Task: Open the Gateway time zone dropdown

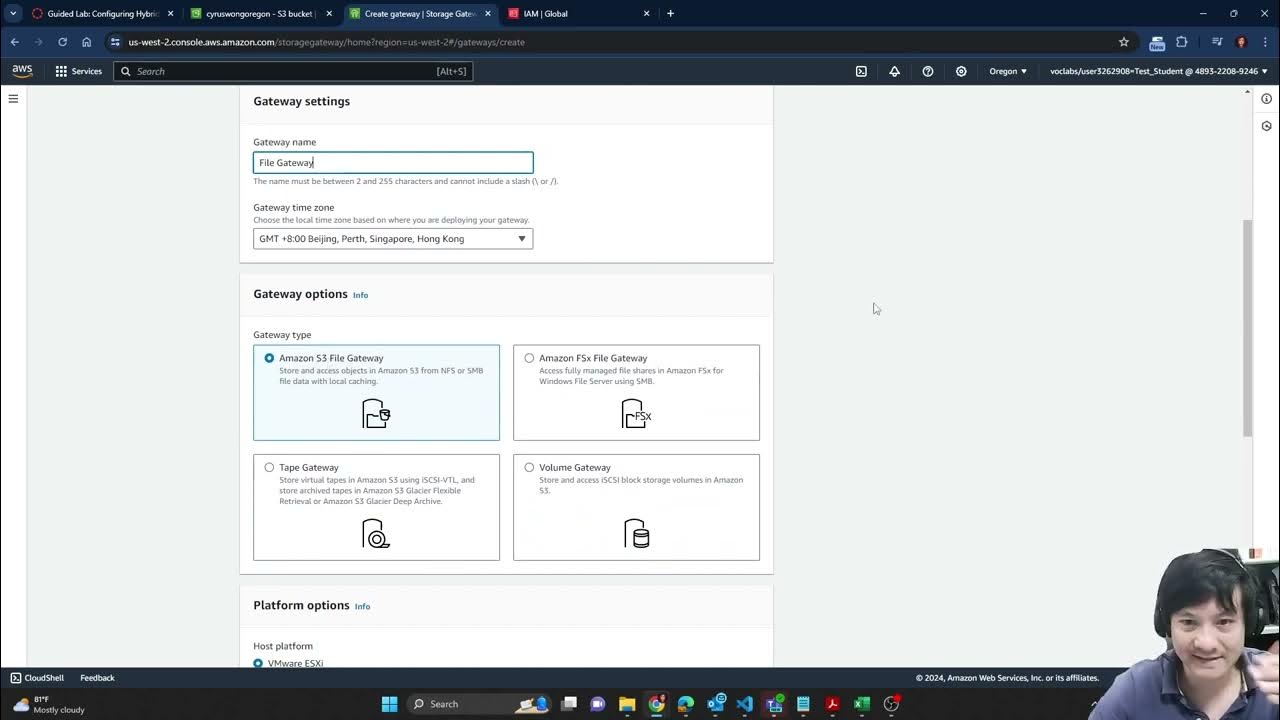Action: (393, 238)
